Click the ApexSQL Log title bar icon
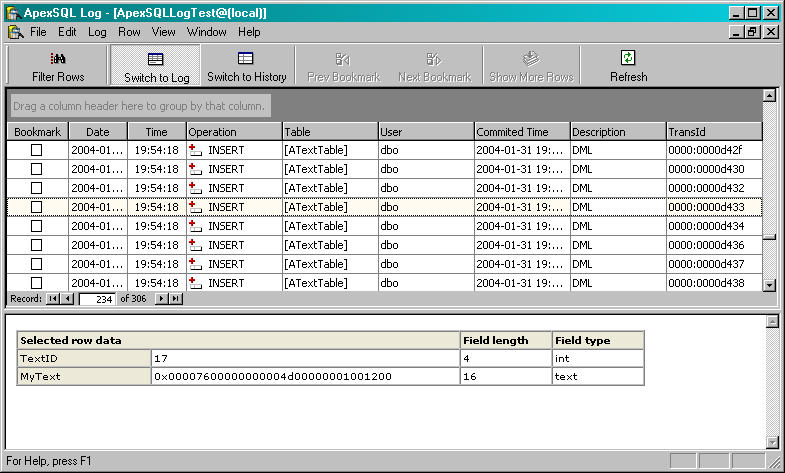Image resolution: width=785 pixels, height=473 pixels. click(x=13, y=13)
